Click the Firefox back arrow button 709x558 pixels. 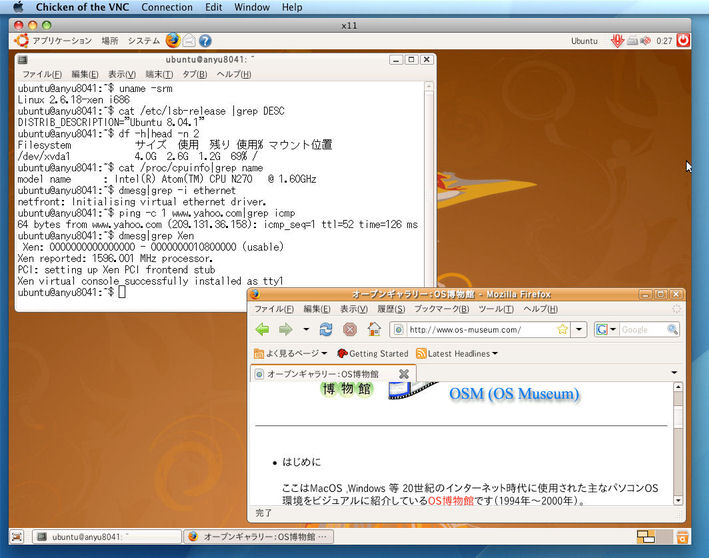click(x=262, y=329)
